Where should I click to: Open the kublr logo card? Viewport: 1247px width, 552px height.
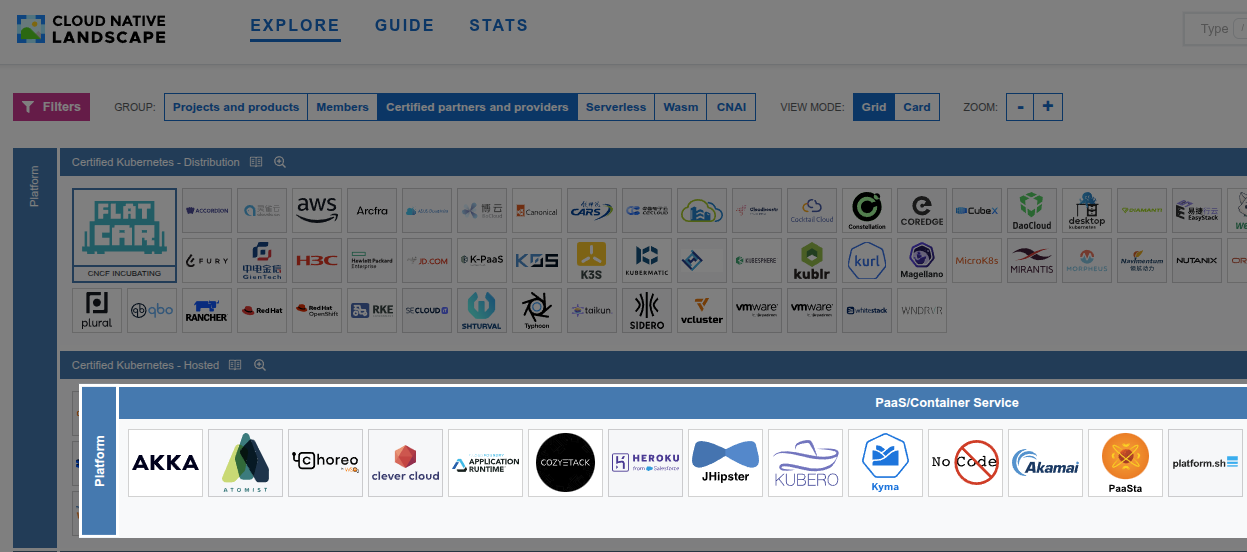pos(812,260)
